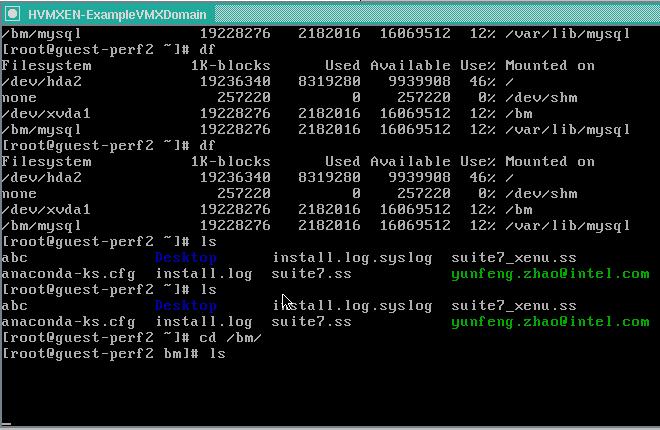The image size is (660, 430).
Task: Click suite7.ss in the first ls output
Action: click(x=311, y=273)
